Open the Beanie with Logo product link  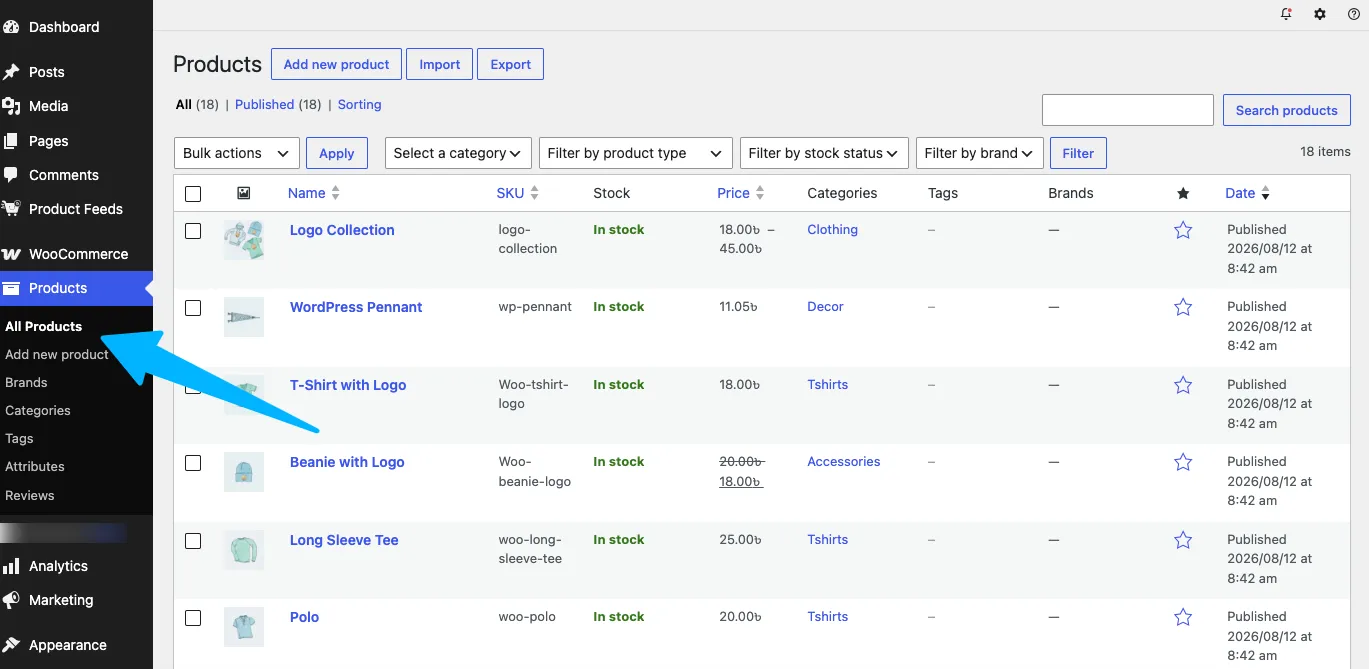click(x=347, y=462)
